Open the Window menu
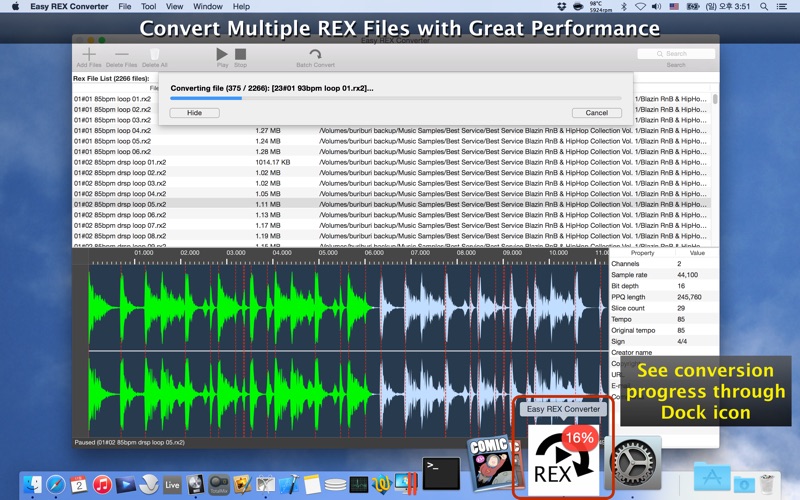Image resolution: width=800 pixels, height=500 pixels. point(207,7)
